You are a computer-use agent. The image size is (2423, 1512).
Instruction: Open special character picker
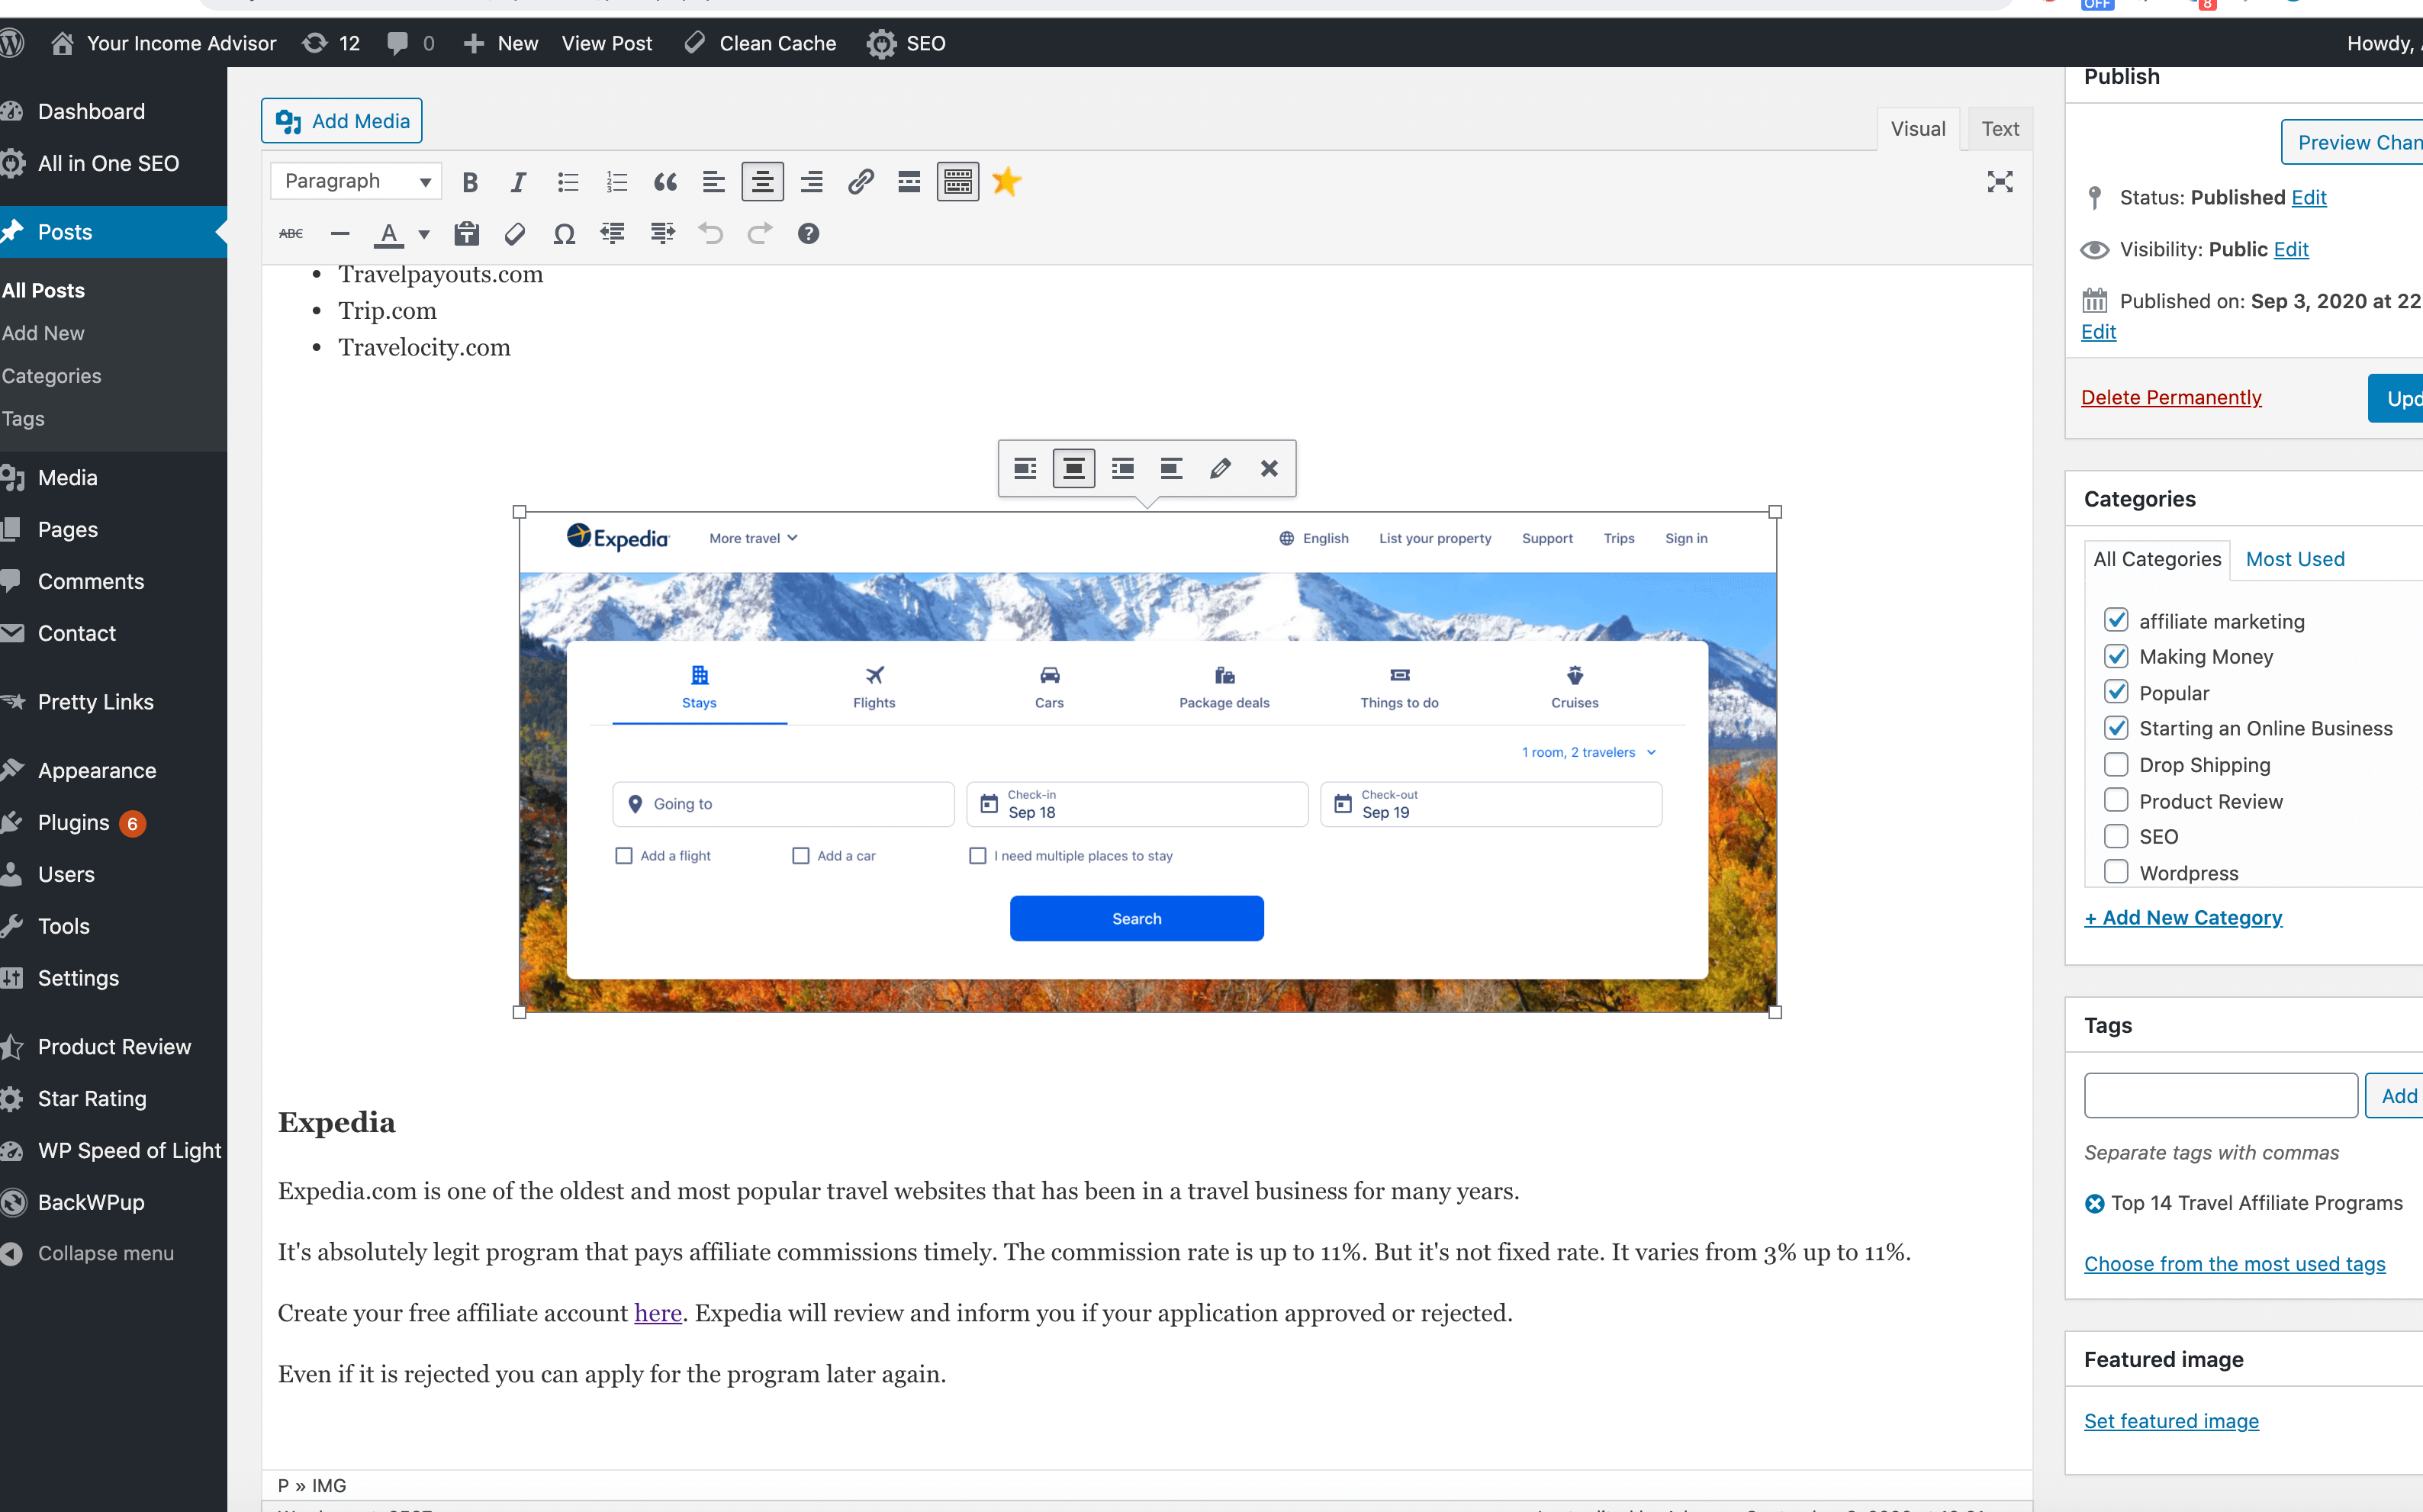click(x=564, y=234)
